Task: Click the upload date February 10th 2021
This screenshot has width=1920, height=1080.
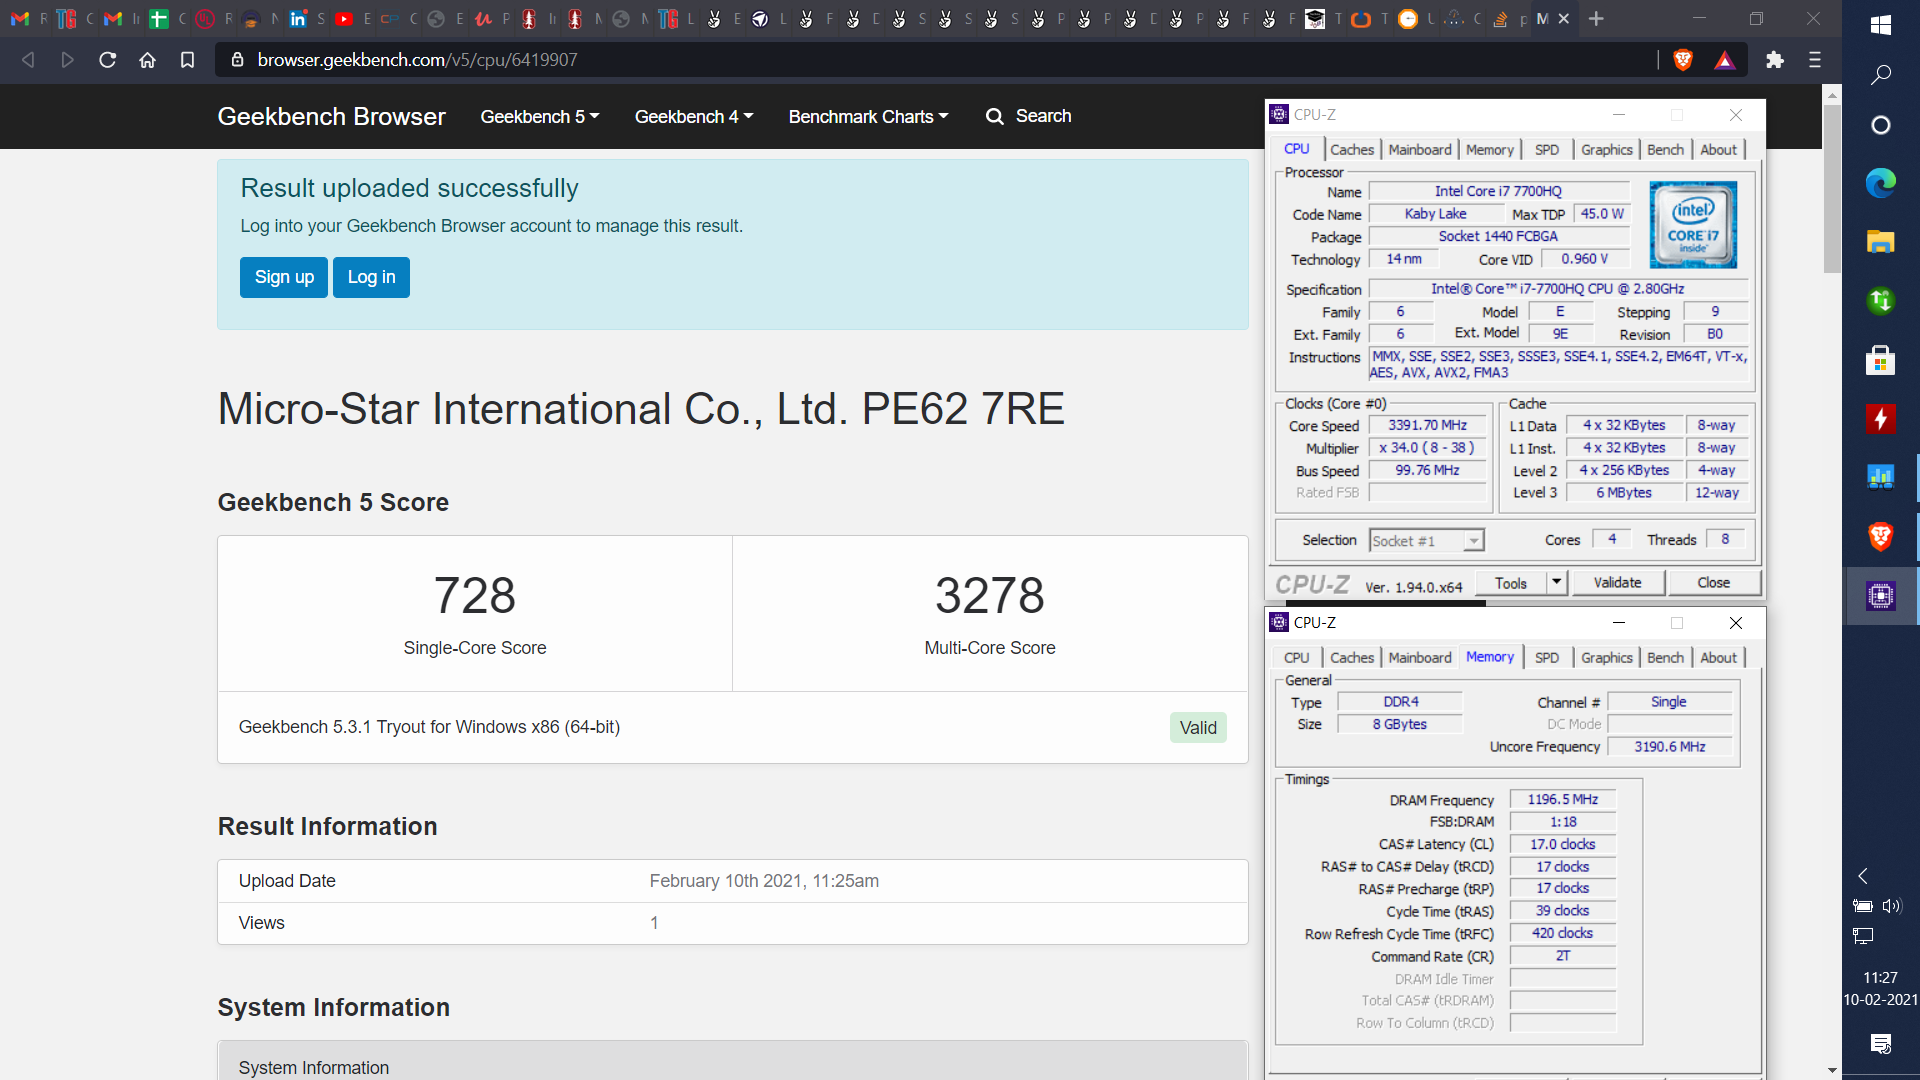Action: (764, 881)
